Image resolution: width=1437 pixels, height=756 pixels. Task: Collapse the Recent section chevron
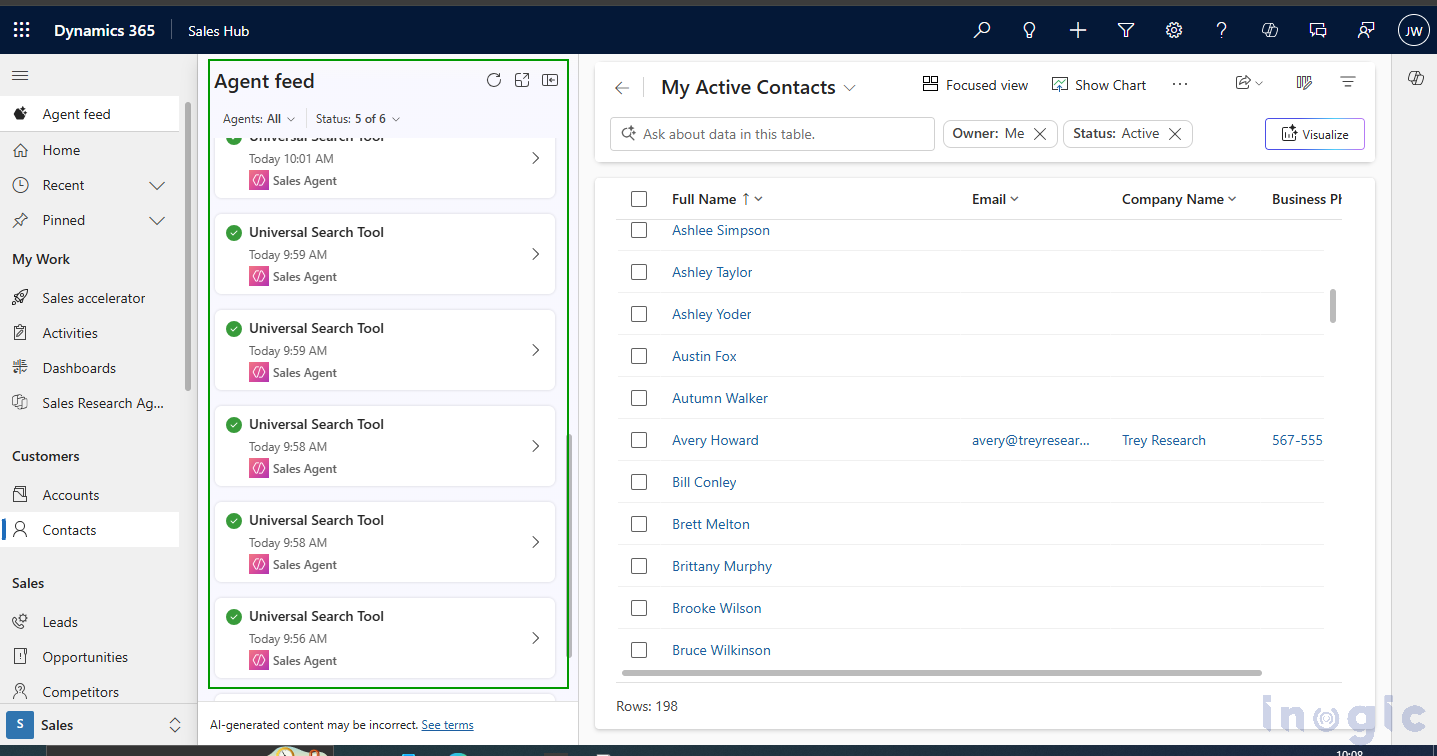coord(156,184)
